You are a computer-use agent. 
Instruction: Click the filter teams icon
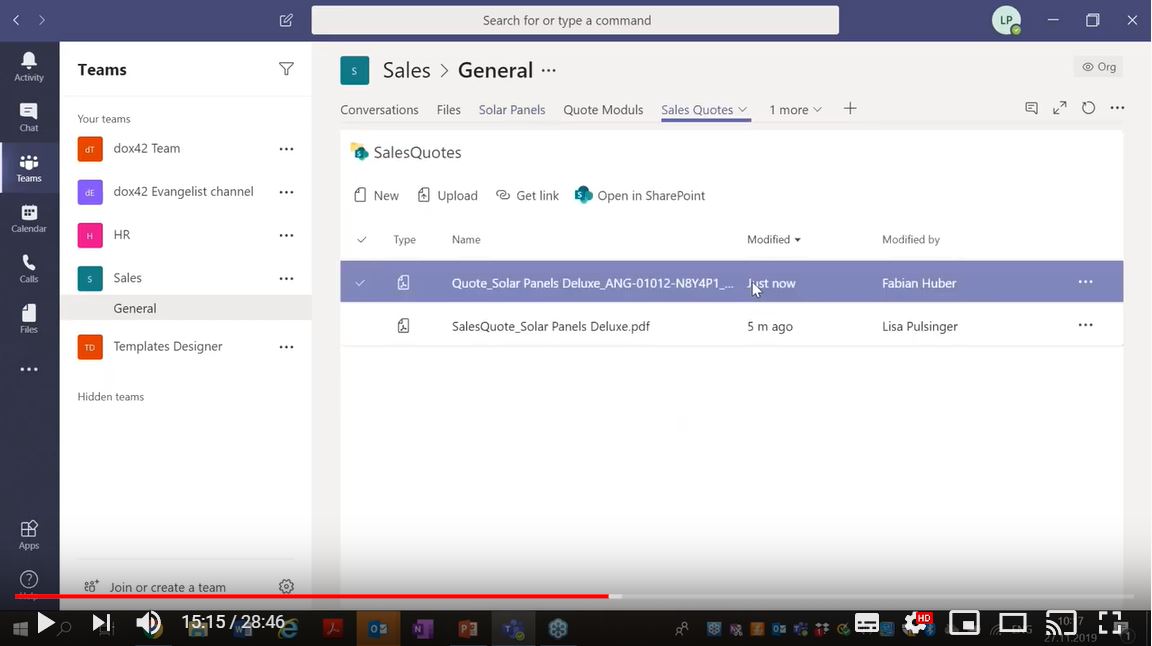[287, 69]
